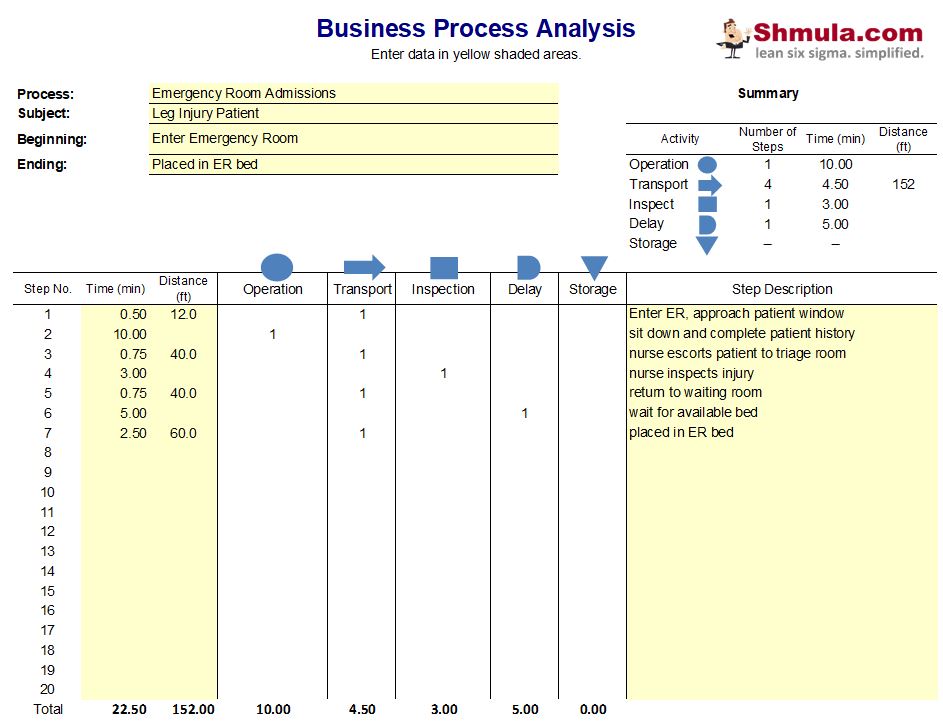
Task: Click the Delay icon in Summary table
Action: pyautogui.click(x=707, y=224)
